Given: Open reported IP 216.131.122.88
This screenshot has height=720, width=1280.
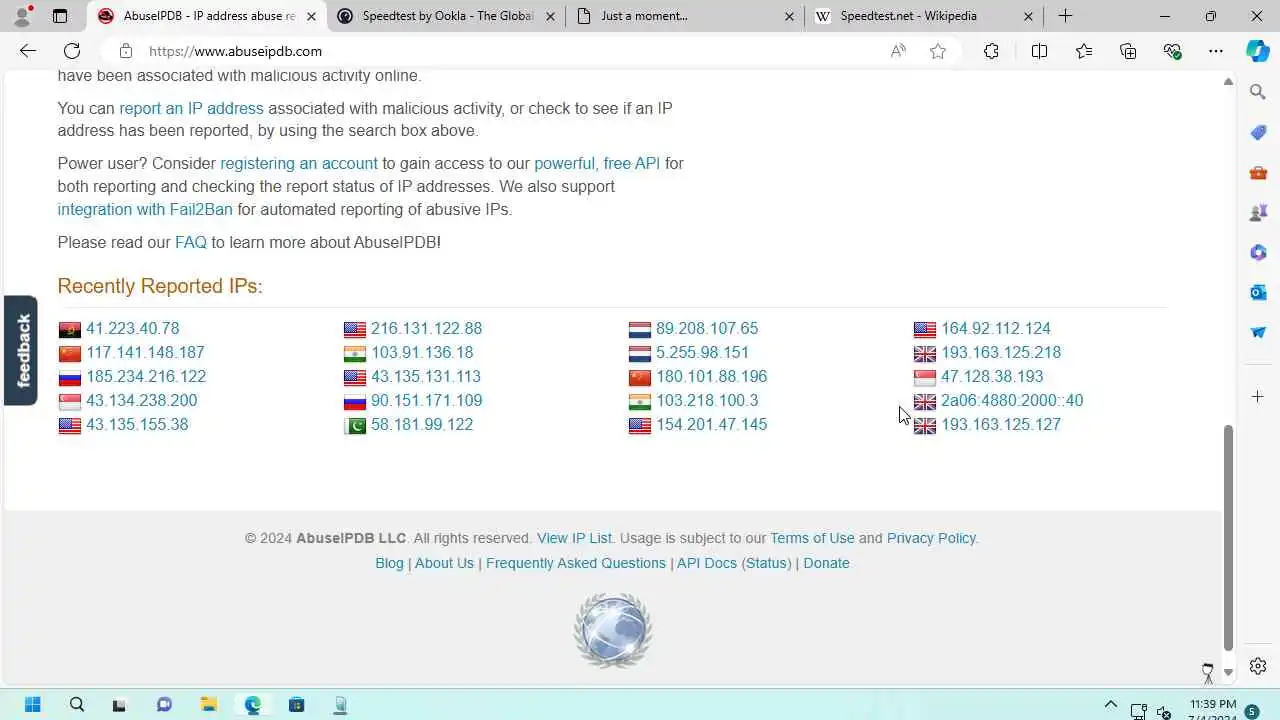Looking at the screenshot, I should pos(426,328).
